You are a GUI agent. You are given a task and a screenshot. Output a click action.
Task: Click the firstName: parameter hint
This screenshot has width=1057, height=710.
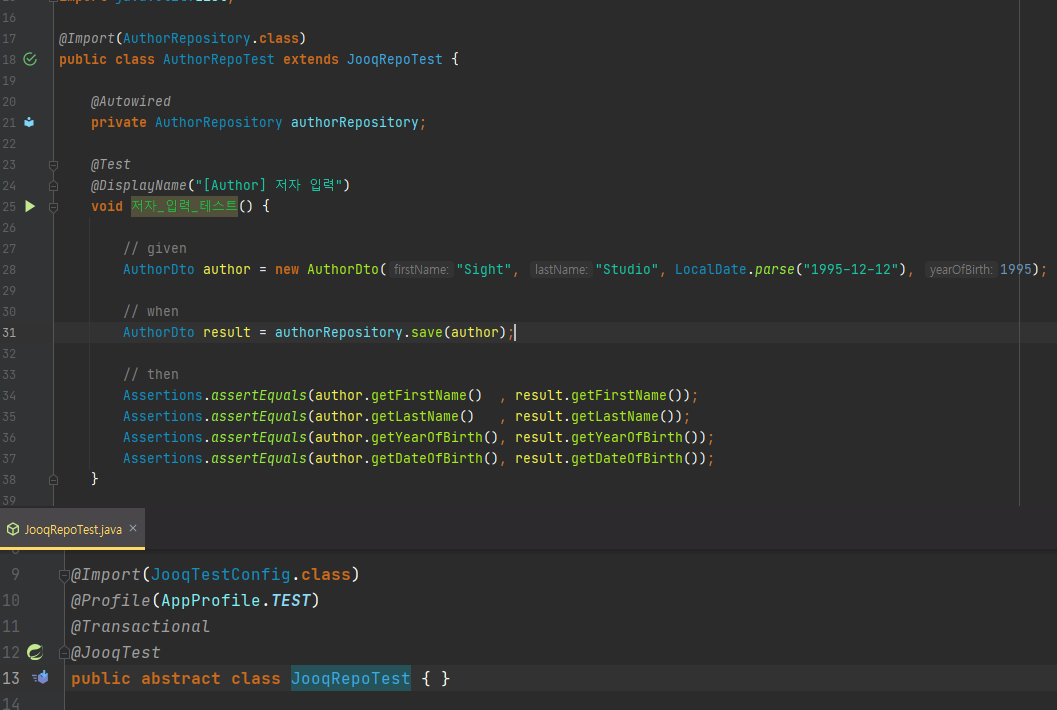[x=420, y=269]
